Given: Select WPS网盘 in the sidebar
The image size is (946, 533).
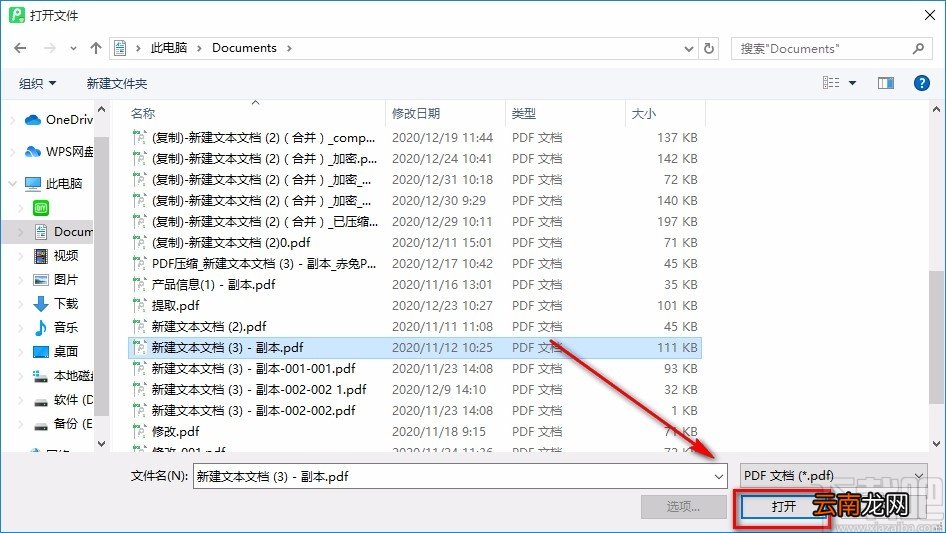Looking at the screenshot, I should pyautogui.click(x=59, y=152).
